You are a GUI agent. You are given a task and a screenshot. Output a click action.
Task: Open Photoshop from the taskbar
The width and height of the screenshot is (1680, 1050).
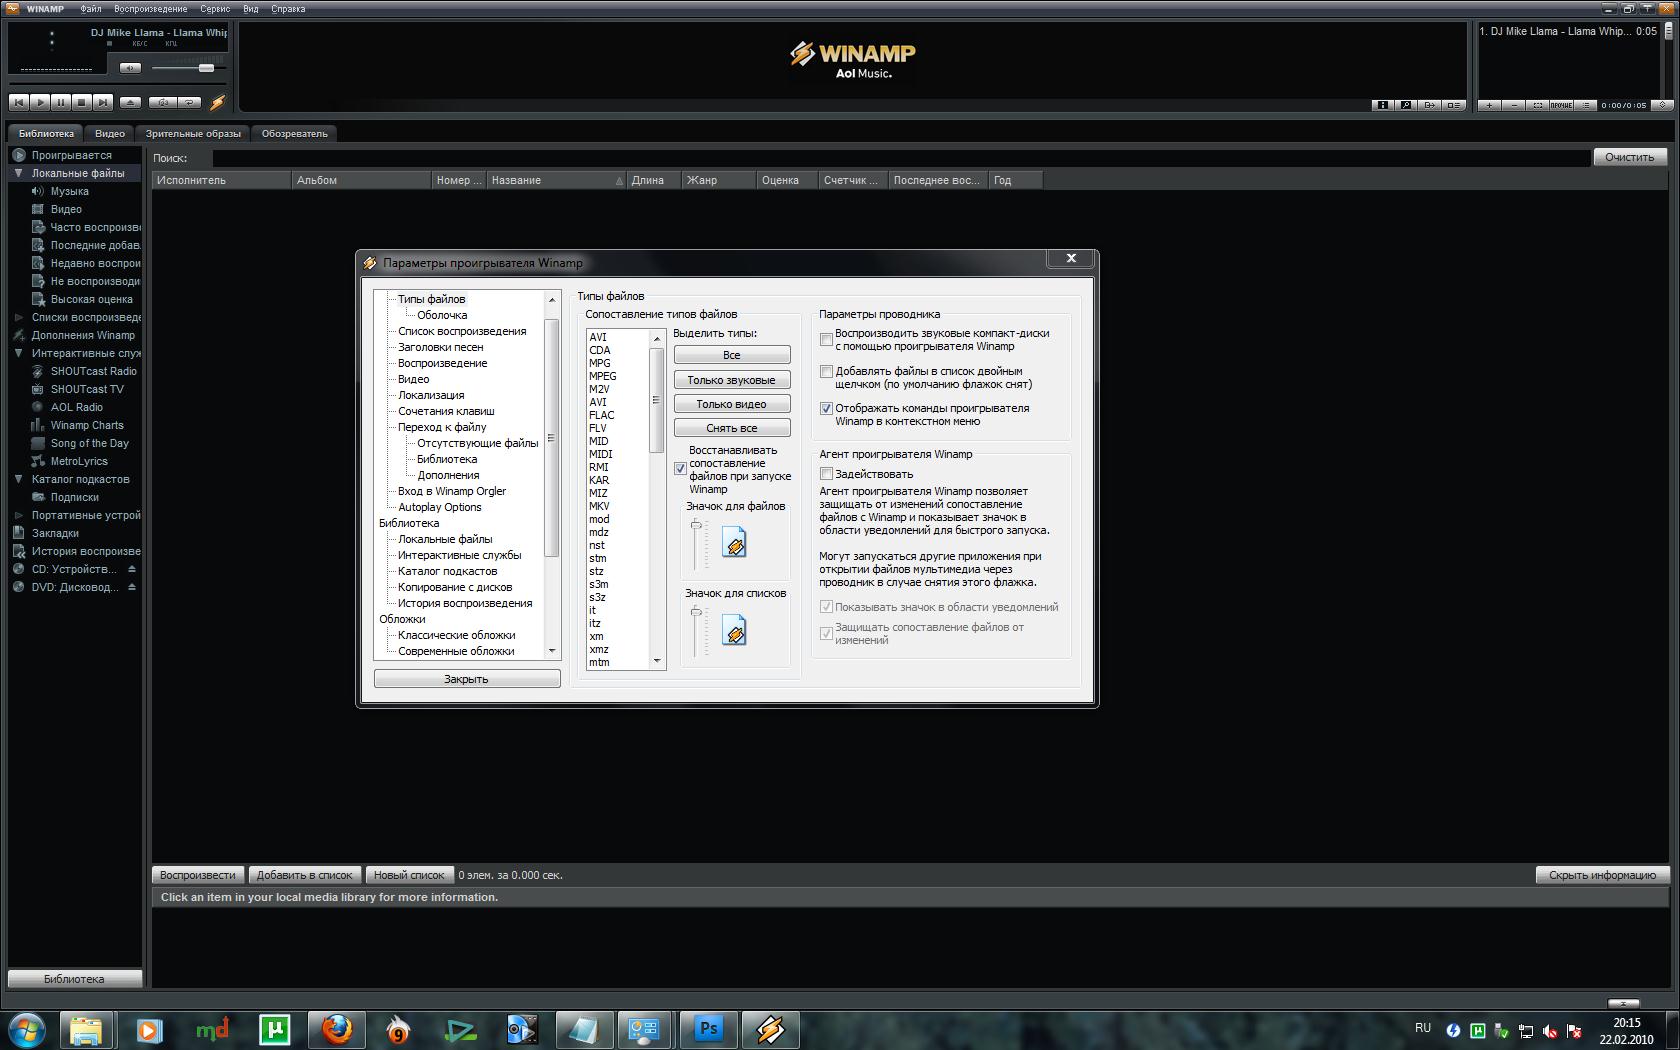[709, 1029]
